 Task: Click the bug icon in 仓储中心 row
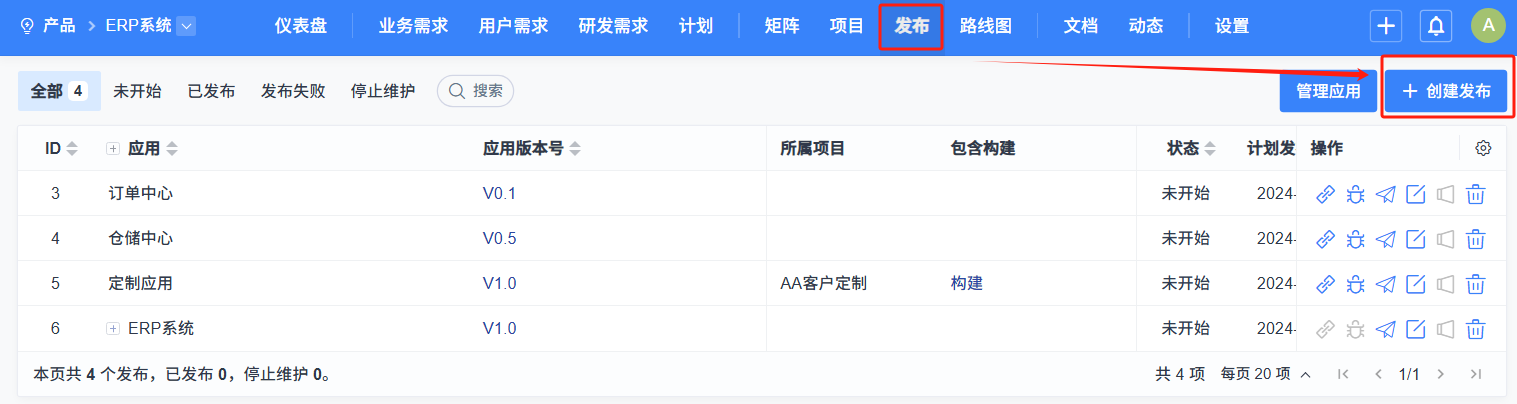pyautogui.click(x=1355, y=239)
